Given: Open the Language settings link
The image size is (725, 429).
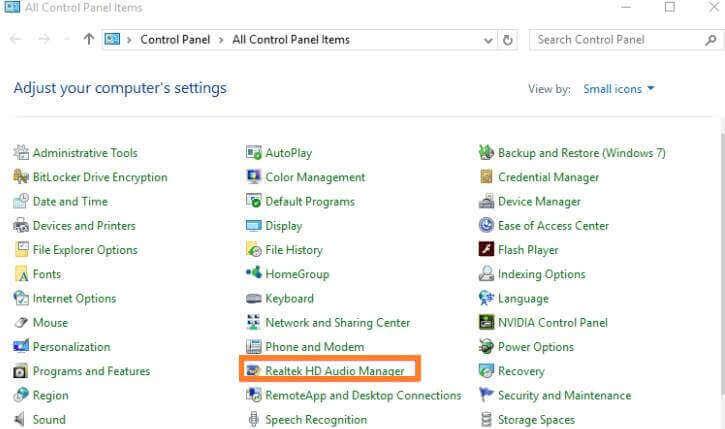Looking at the screenshot, I should point(523,299).
